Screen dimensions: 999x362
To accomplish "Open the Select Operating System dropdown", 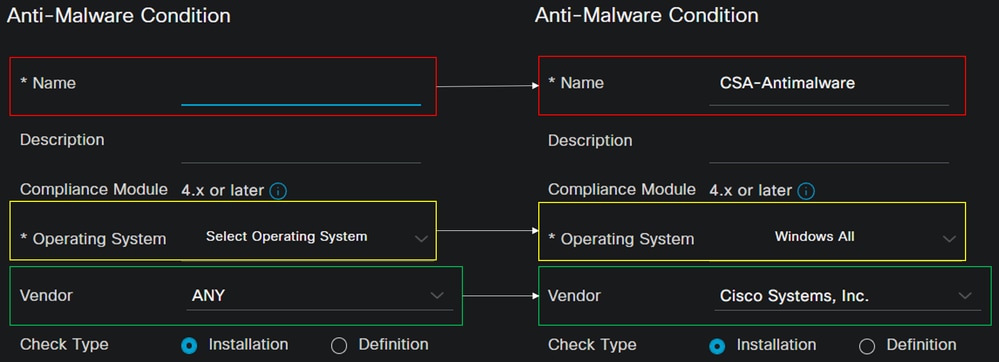I will click(x=306, y=237).
